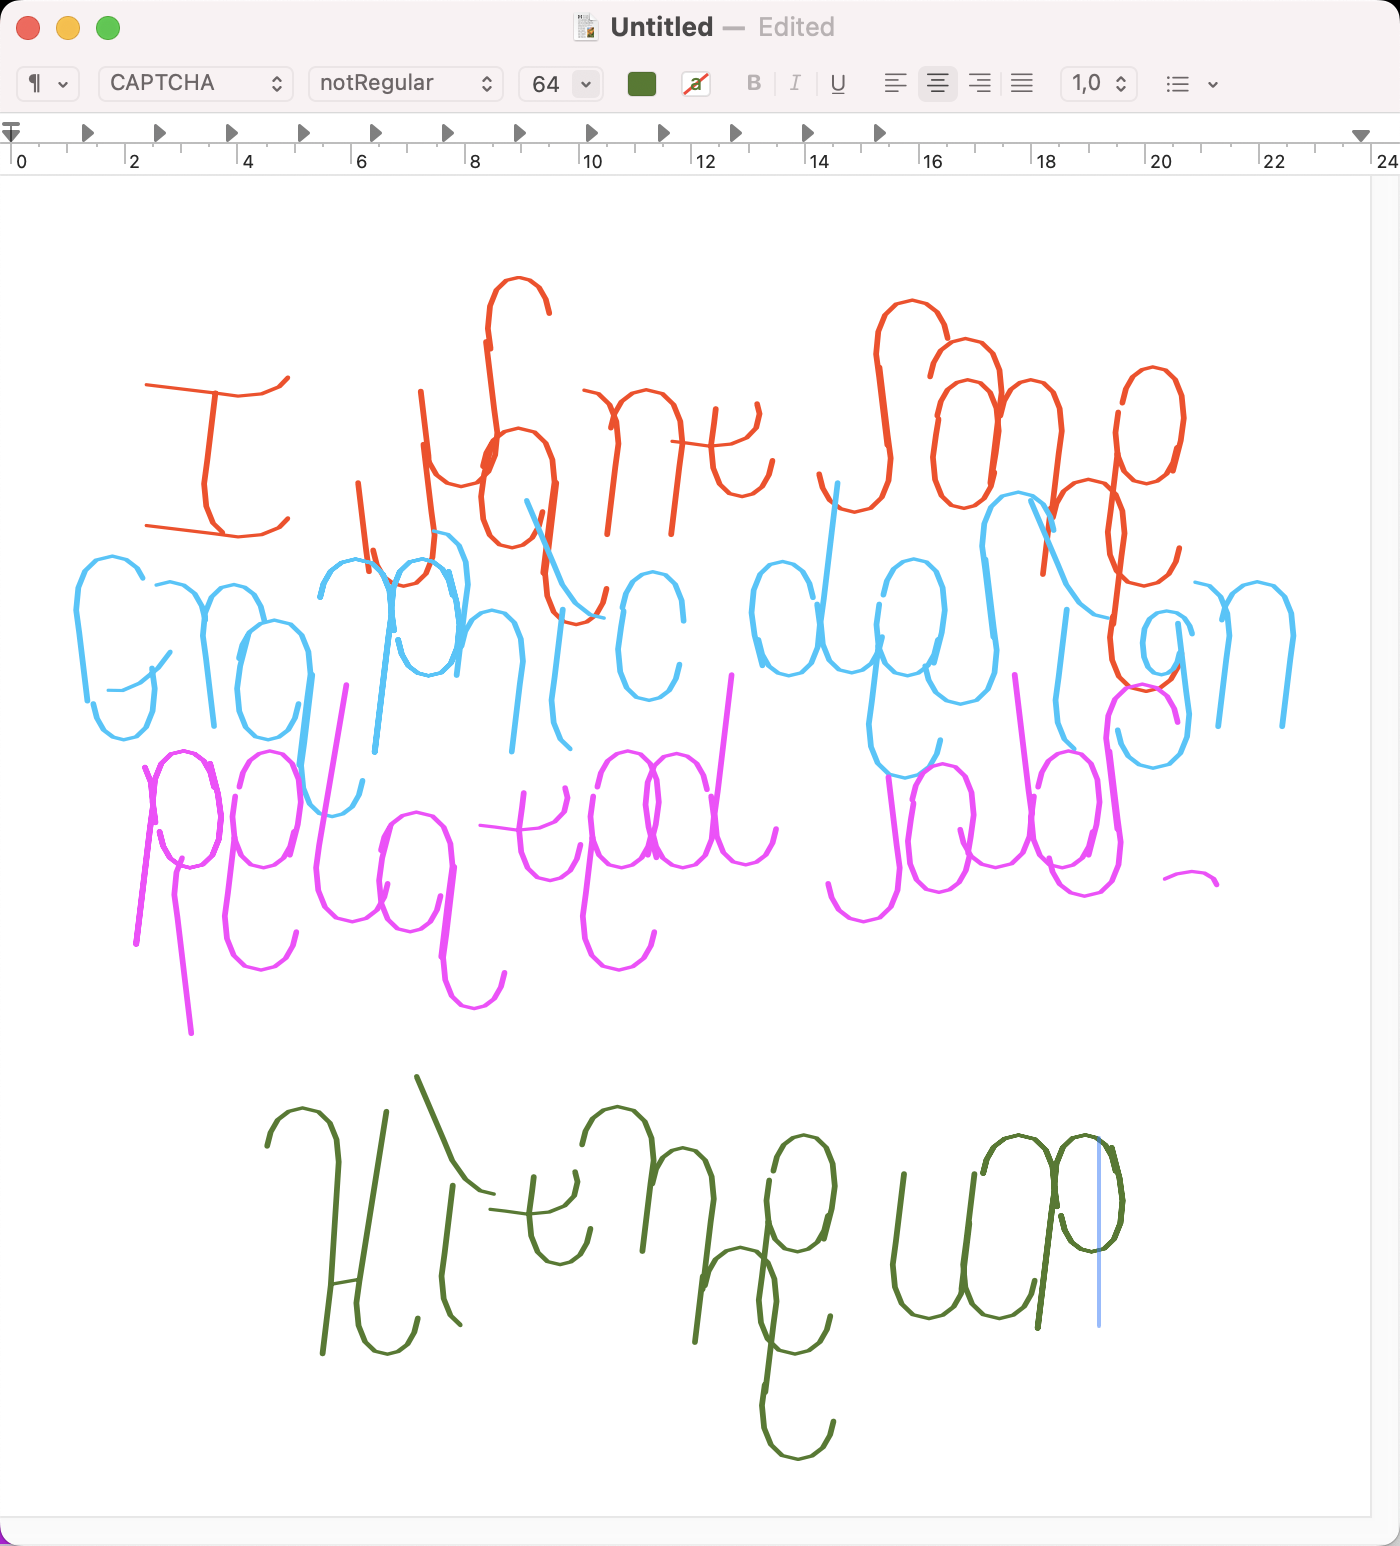Justify the text alignment
Image resolution: width=1400 pixels, height=1546 pixels.
(x=1021, y=84)
